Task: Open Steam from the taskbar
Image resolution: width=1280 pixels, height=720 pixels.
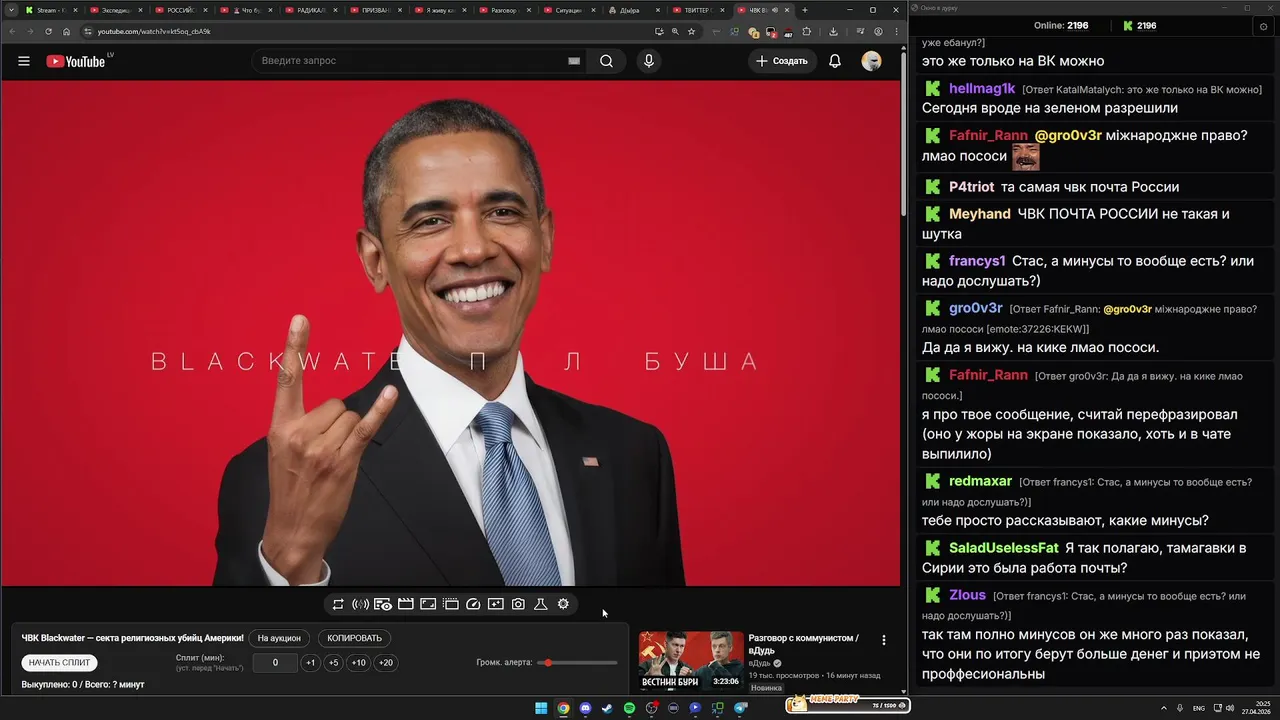Action: coord(607,708)
